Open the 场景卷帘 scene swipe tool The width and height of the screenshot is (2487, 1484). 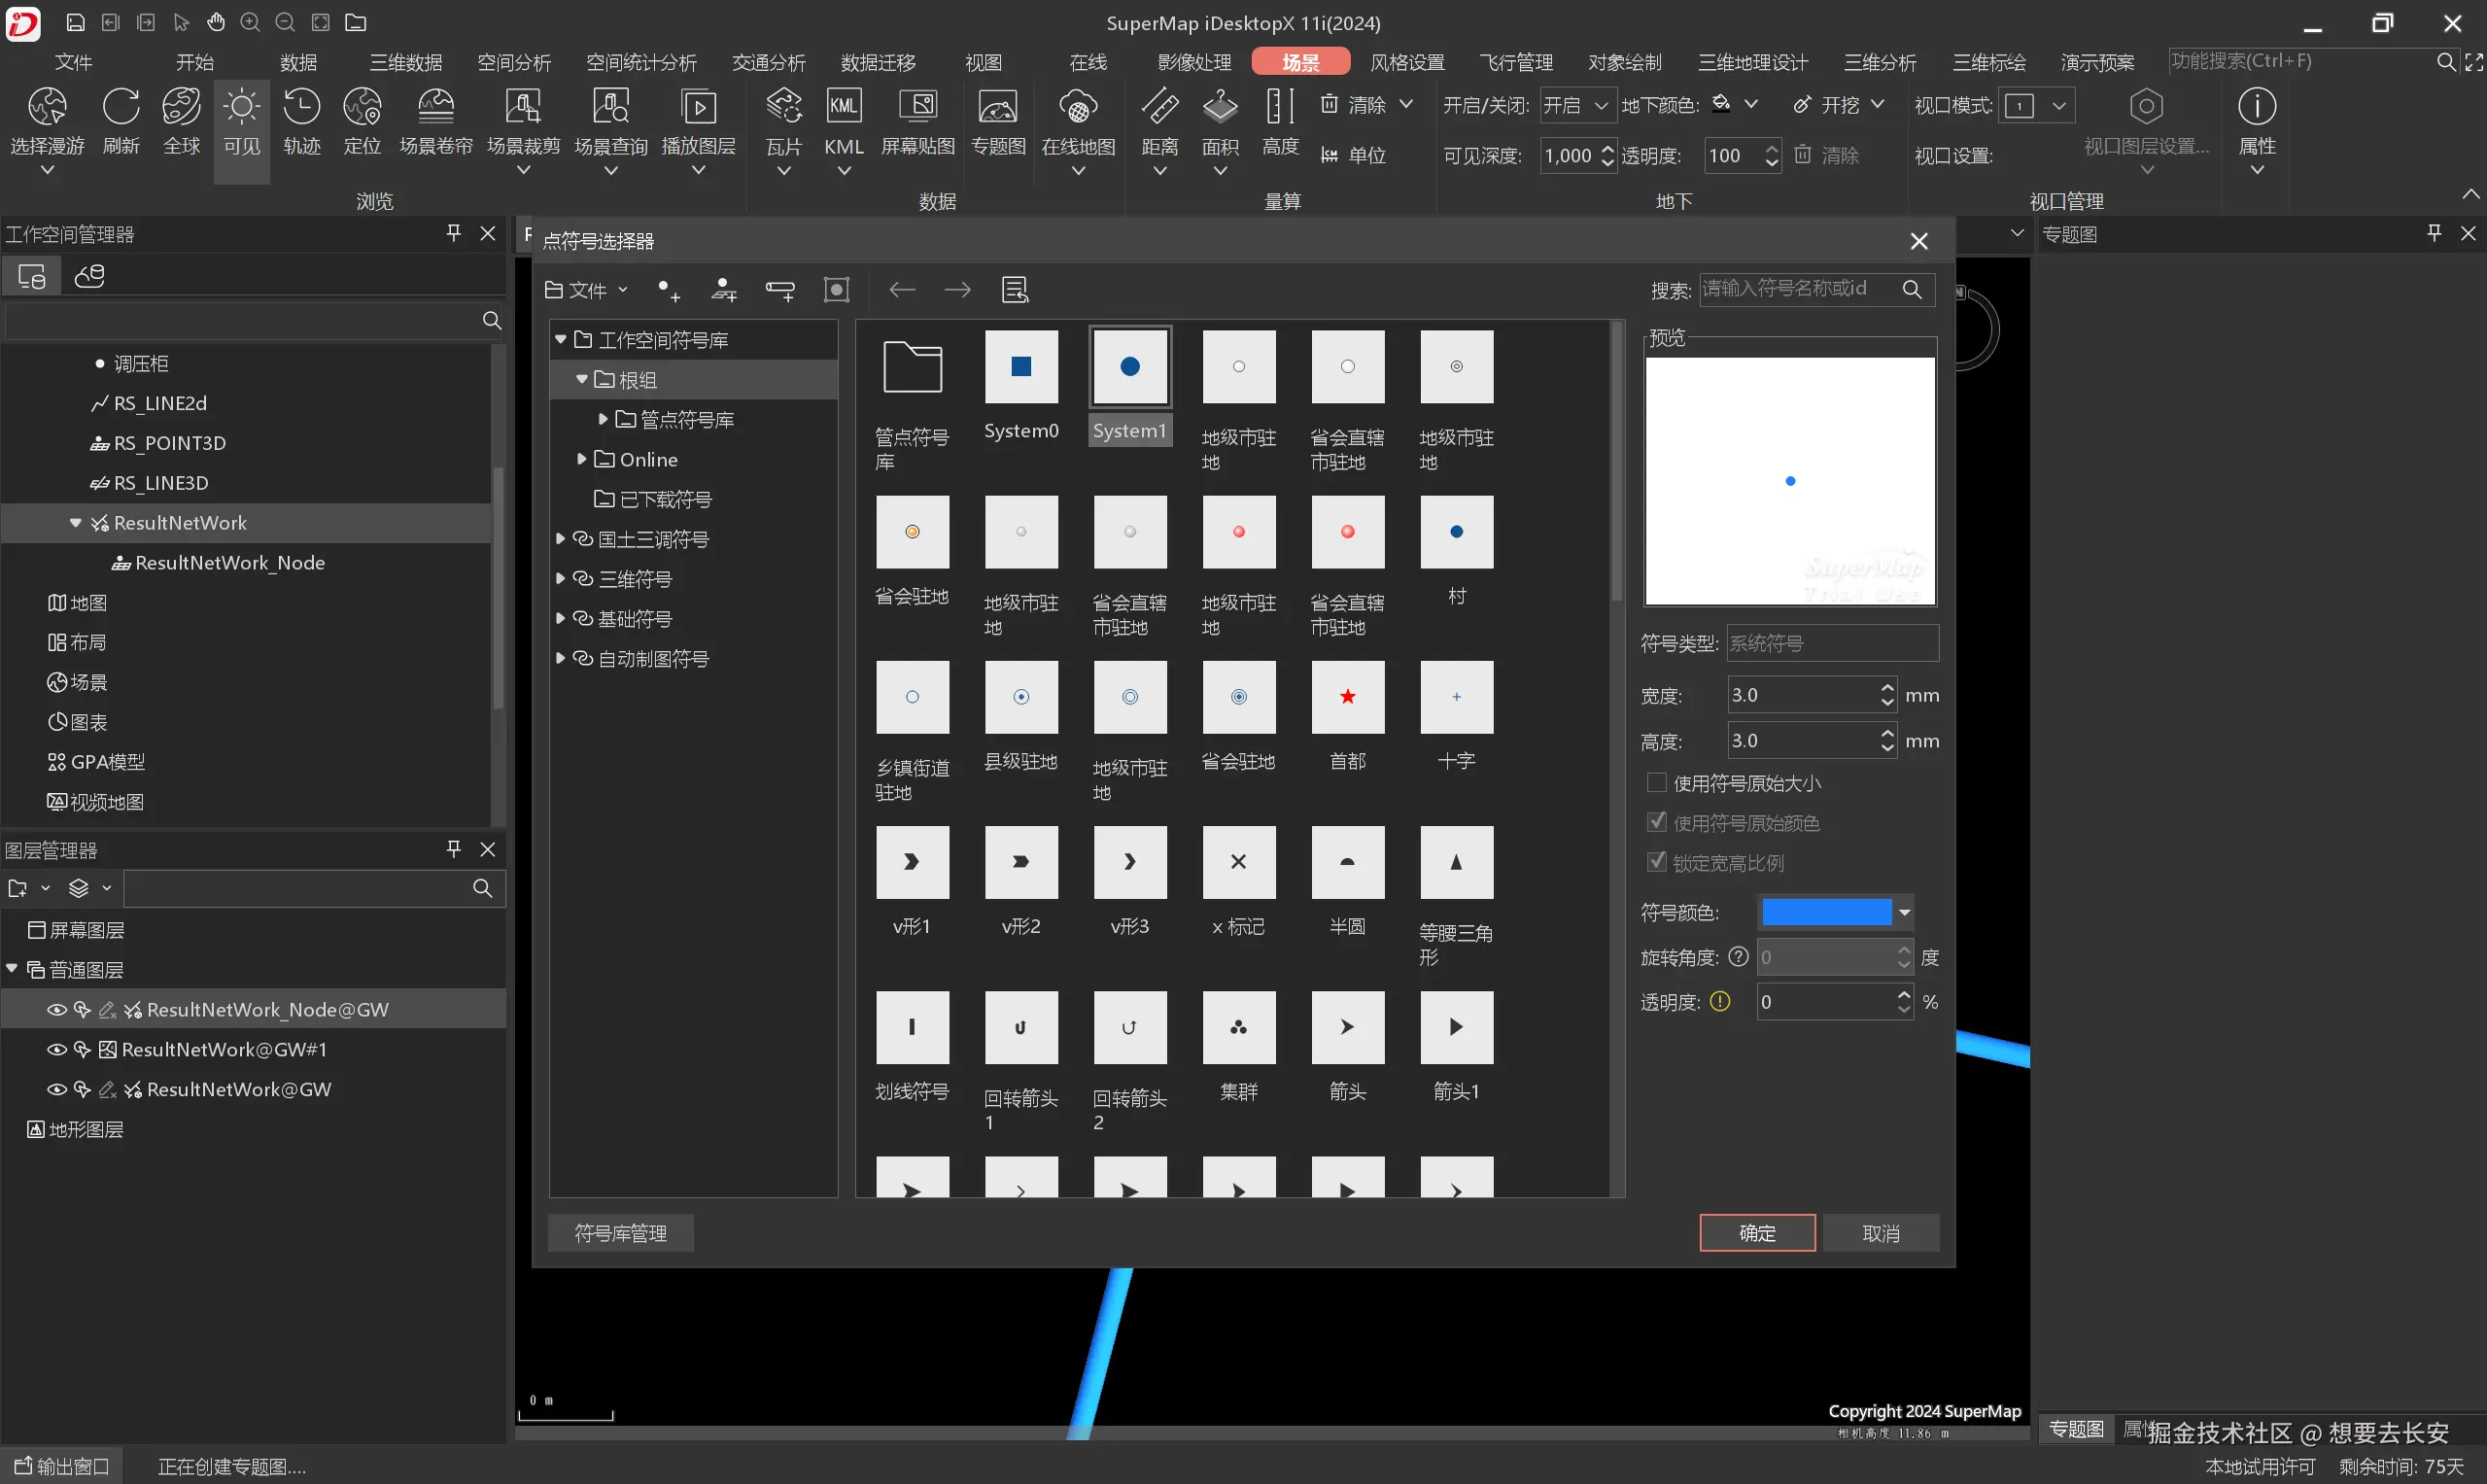click(x=436, y=107)
